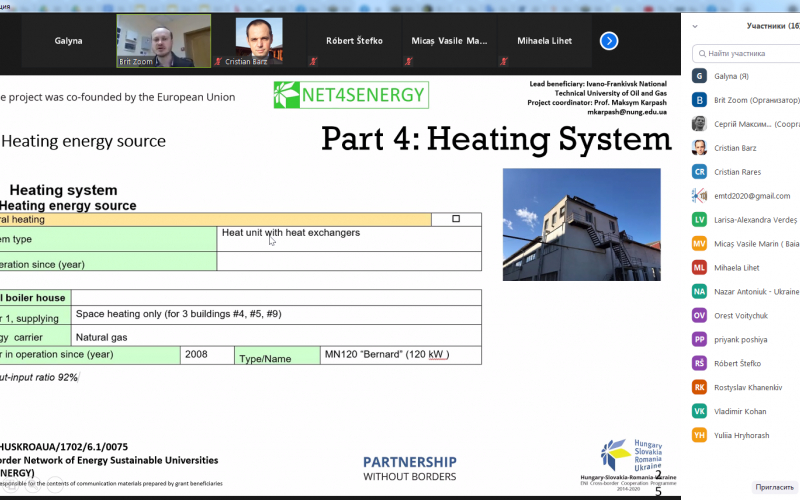Click Сергій Максим photo avatar in list
Screen dimensions: 800x500
699,124
